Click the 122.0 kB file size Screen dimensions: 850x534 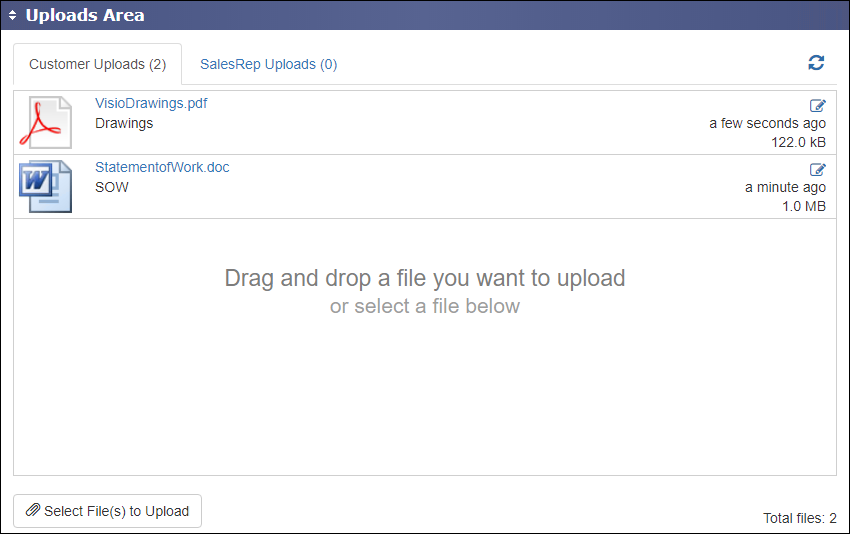click(x=798, y=142)
